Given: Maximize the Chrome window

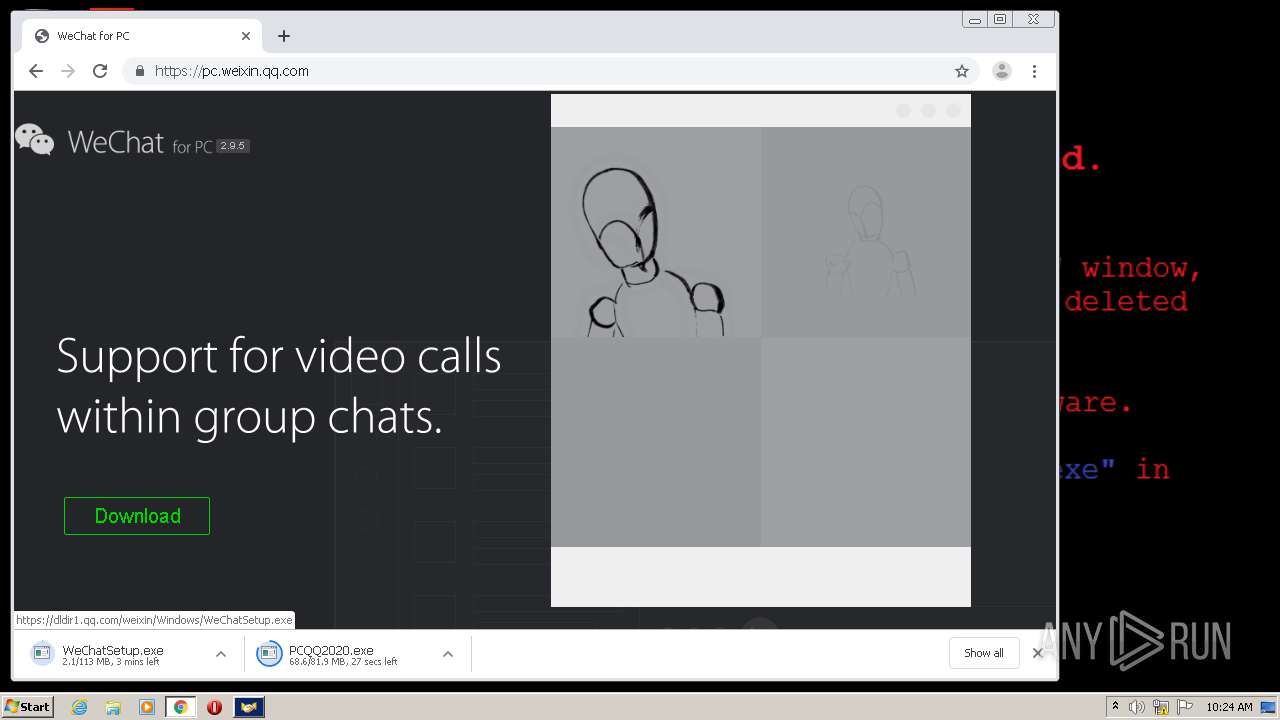Looking at the screenshot, I should coord(1000,19).
